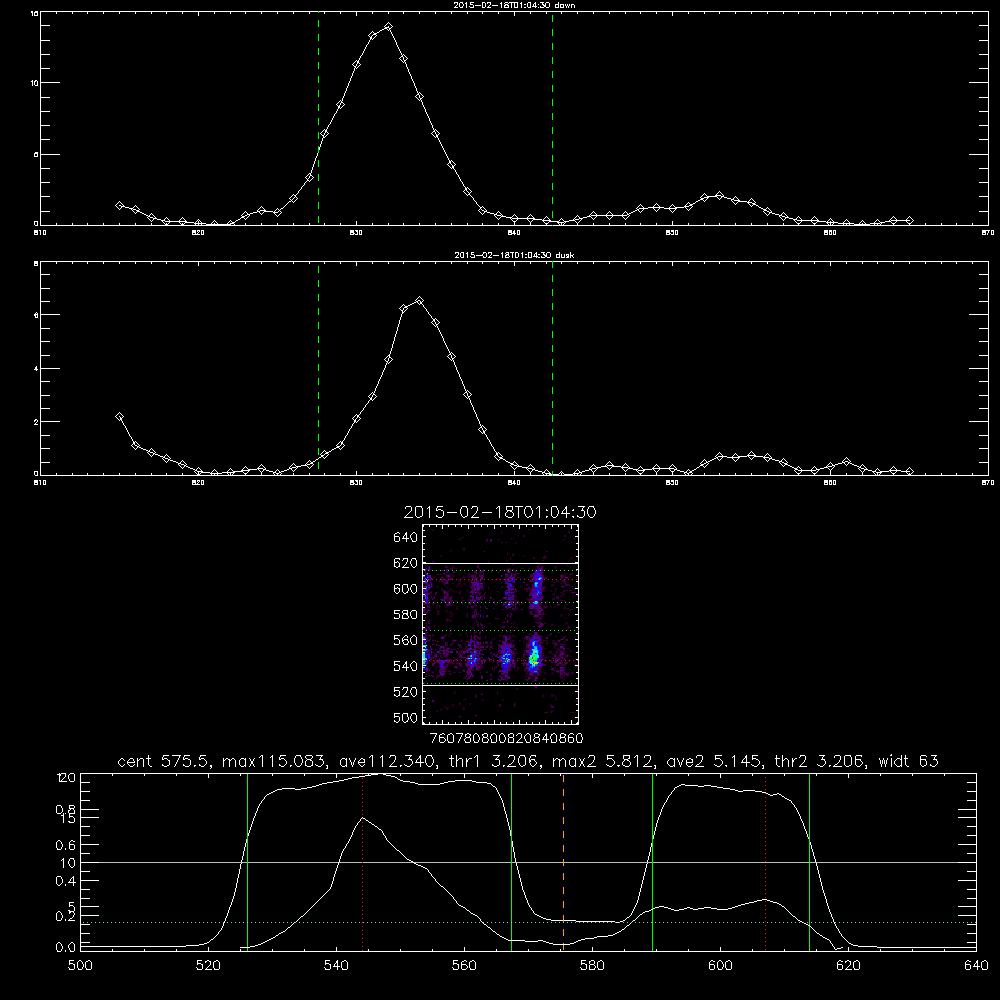Click the '580' y-axis label of spectral image
This screenshot has width=1000, height=1000.
[405, 615]
